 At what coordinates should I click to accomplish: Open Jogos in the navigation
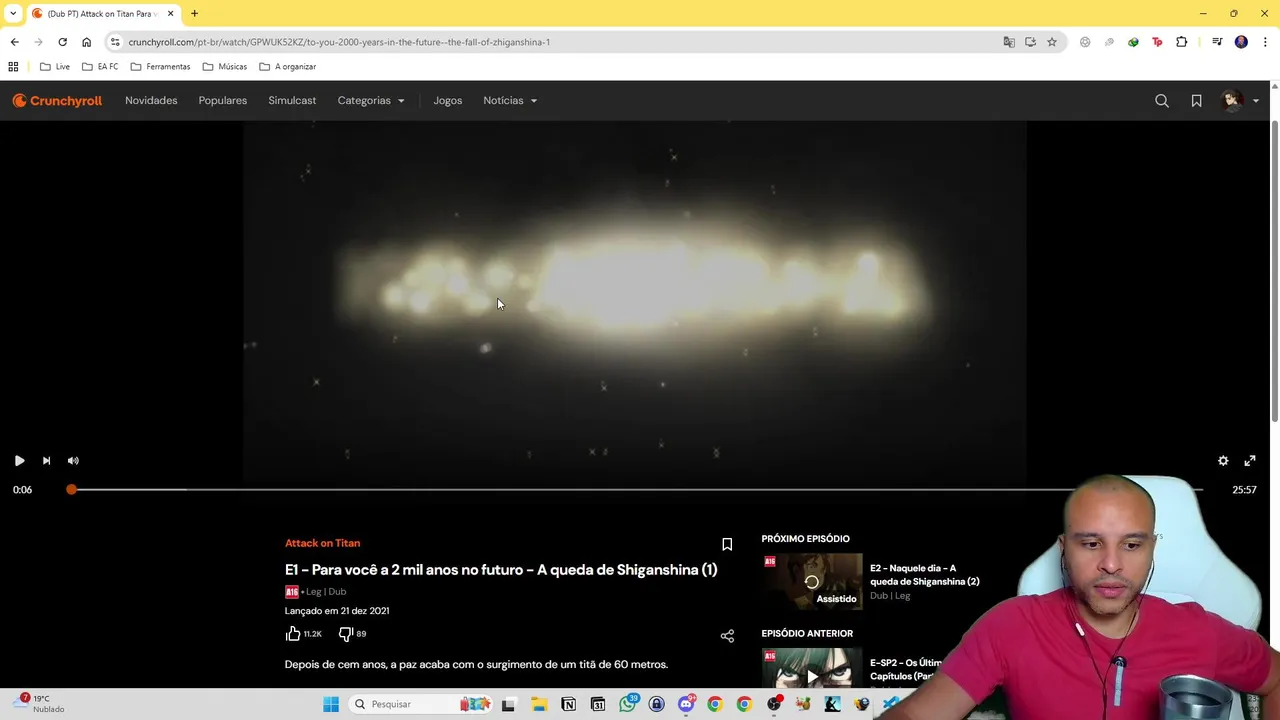(448, 101)
